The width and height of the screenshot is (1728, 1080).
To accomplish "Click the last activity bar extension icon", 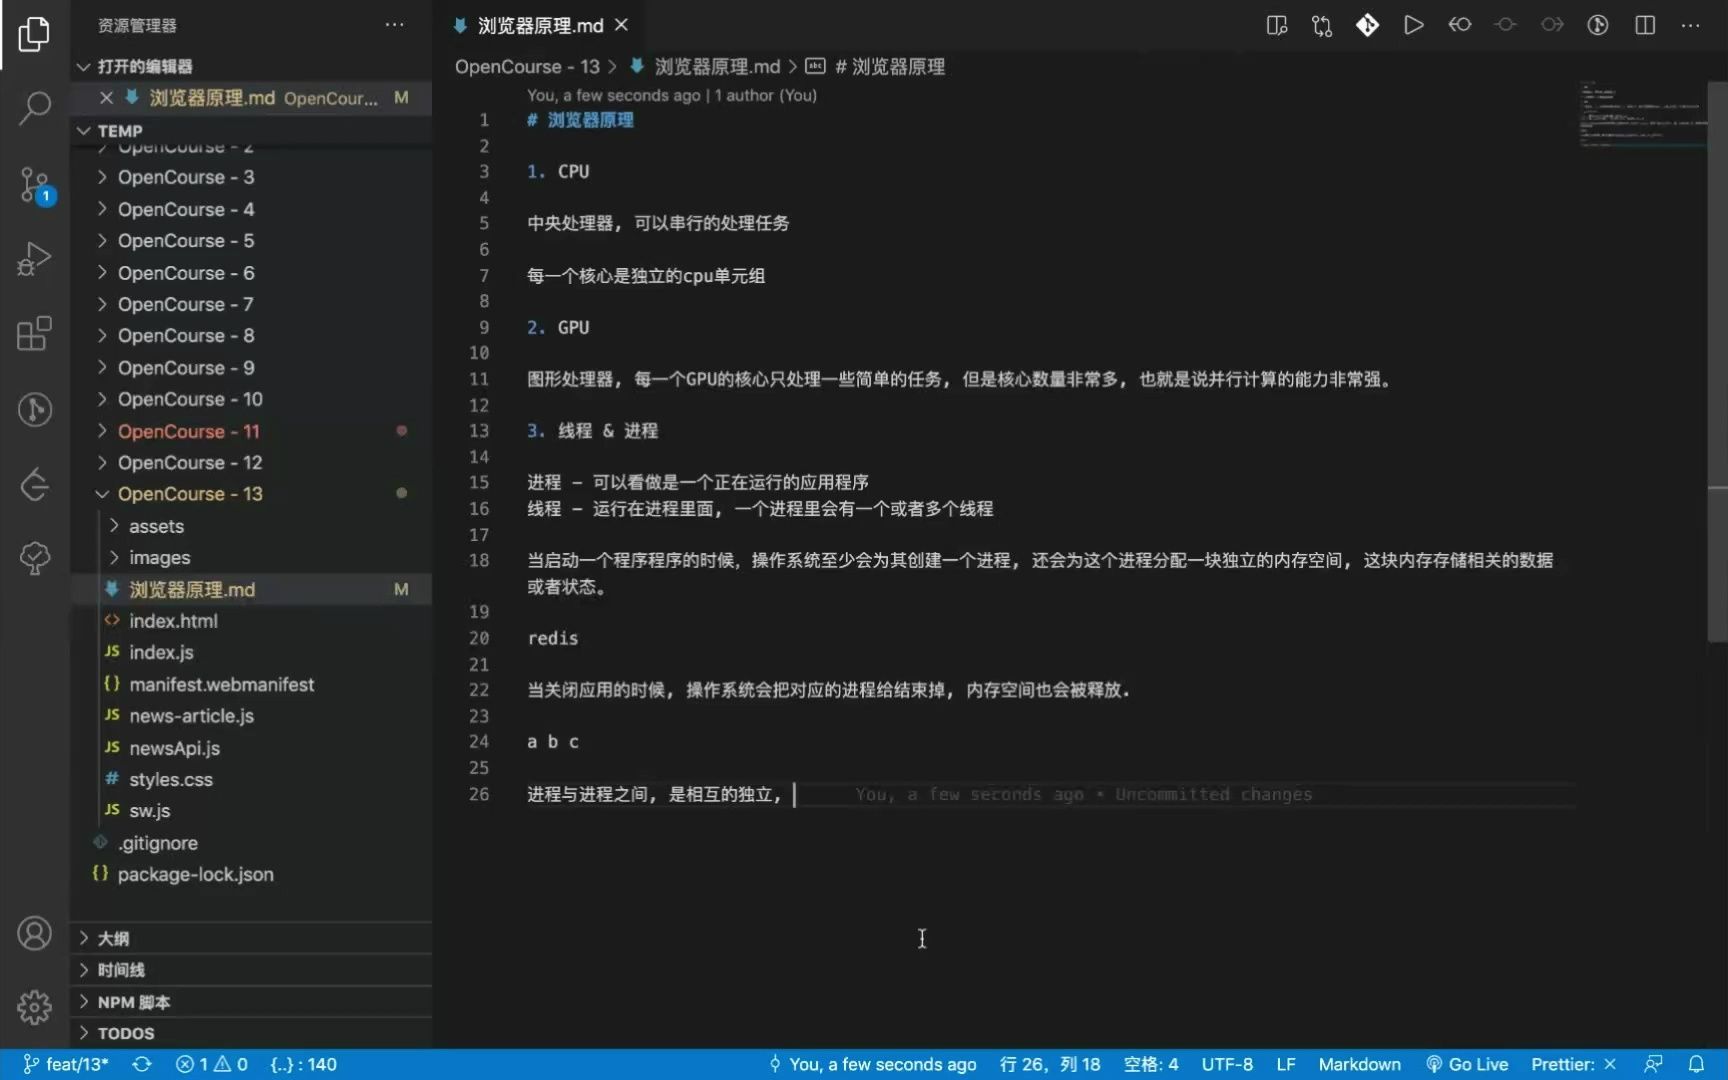I will 34,558.
